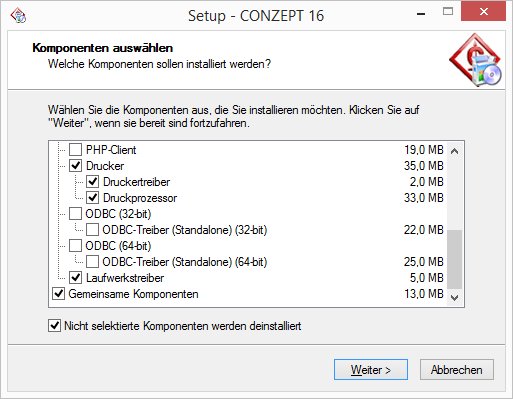This screenshot has width=513, height=399.
Task: Enable the ODBC (64-bit) checkbox
Action: (75, 246)
